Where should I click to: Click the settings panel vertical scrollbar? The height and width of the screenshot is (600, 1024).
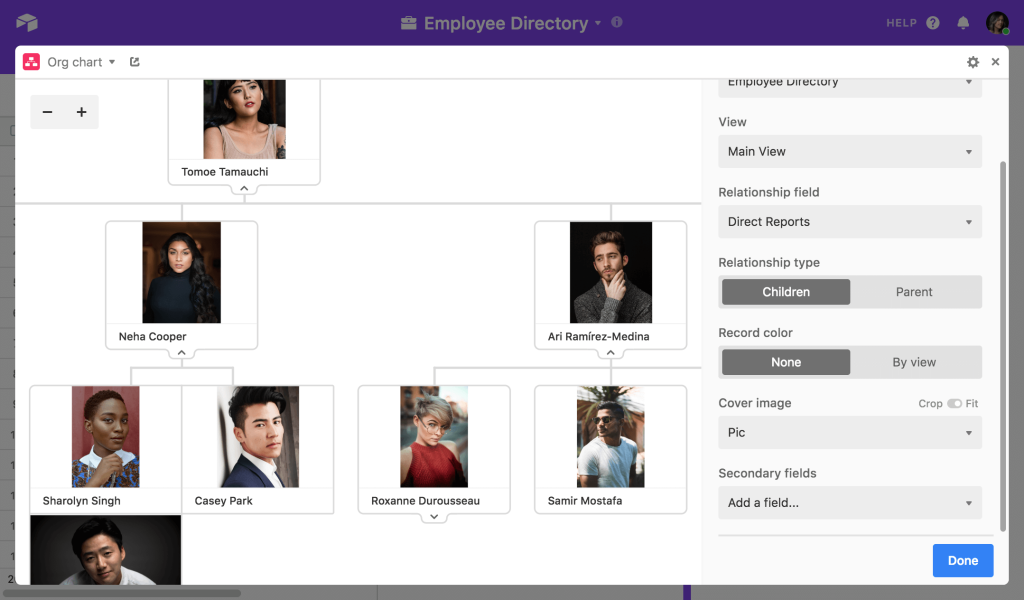1003,346
